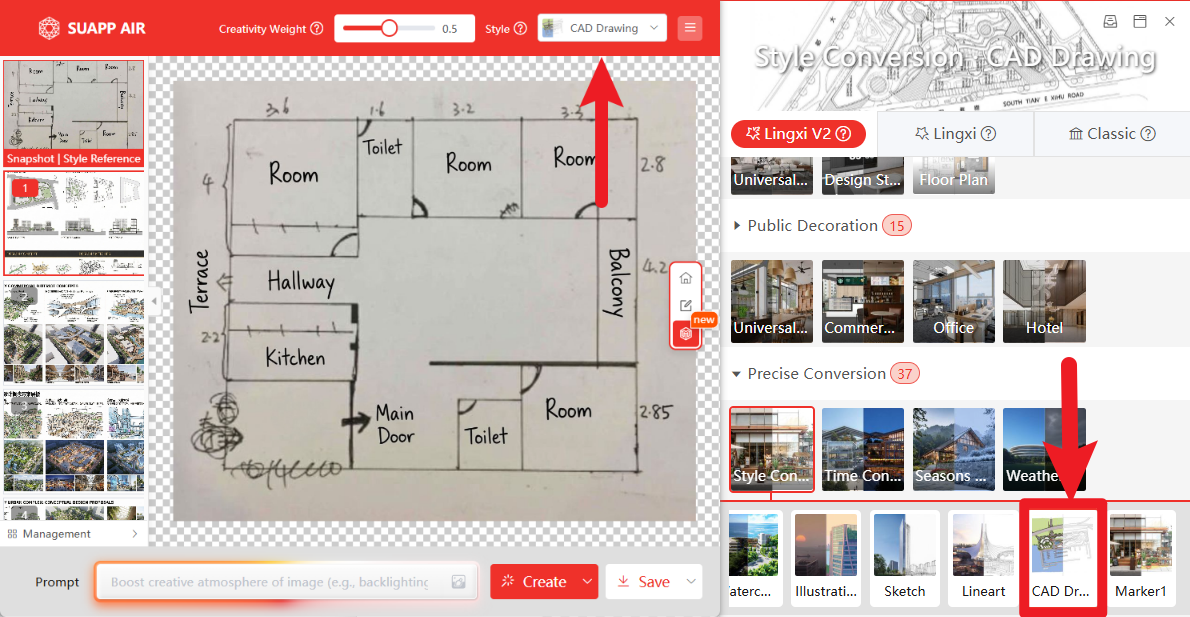Select the edit pencil icon on canvas toolbar

[x=685, y=306]
